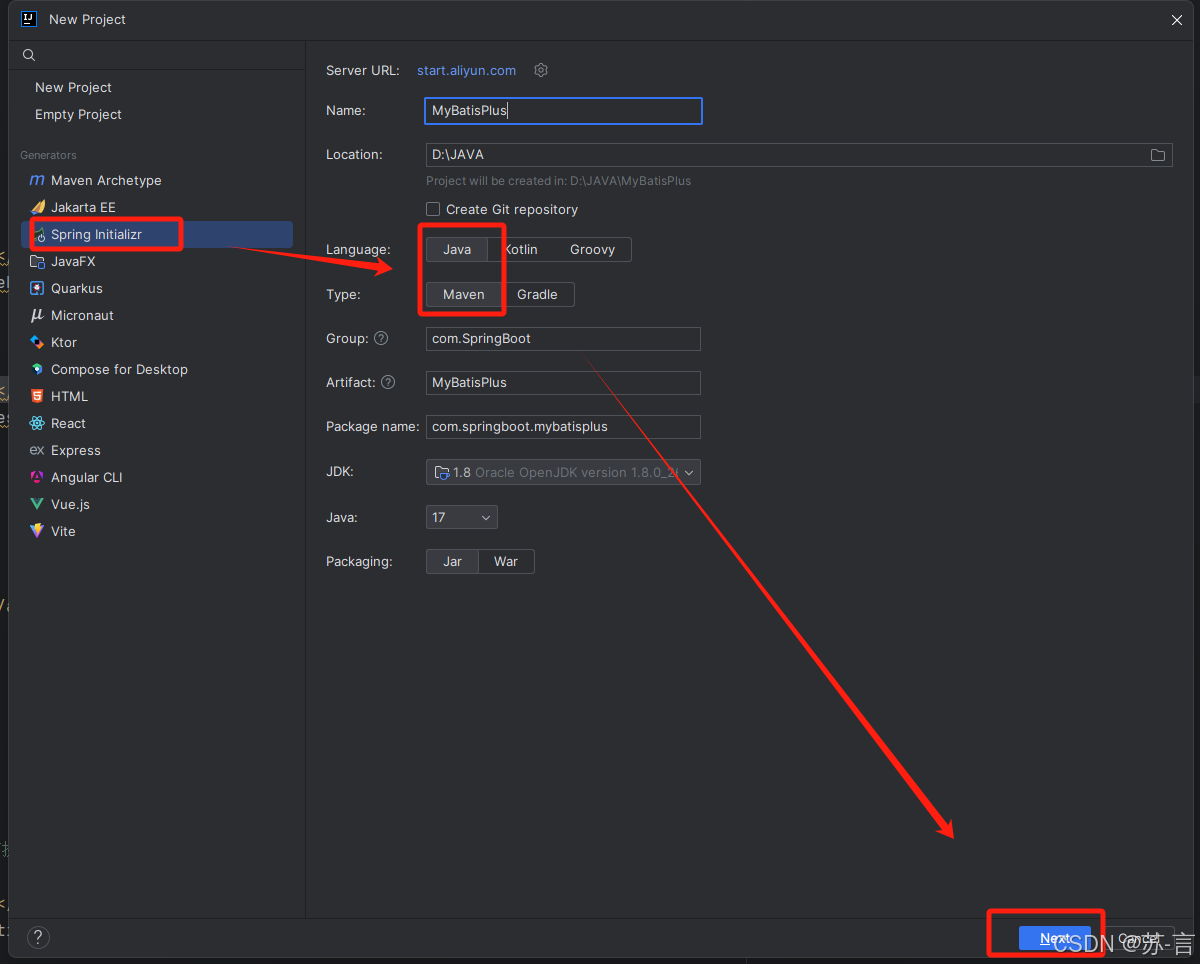The image size is (1200, 964).
Task: Select Express generator entry
Action: click(75, 450)
